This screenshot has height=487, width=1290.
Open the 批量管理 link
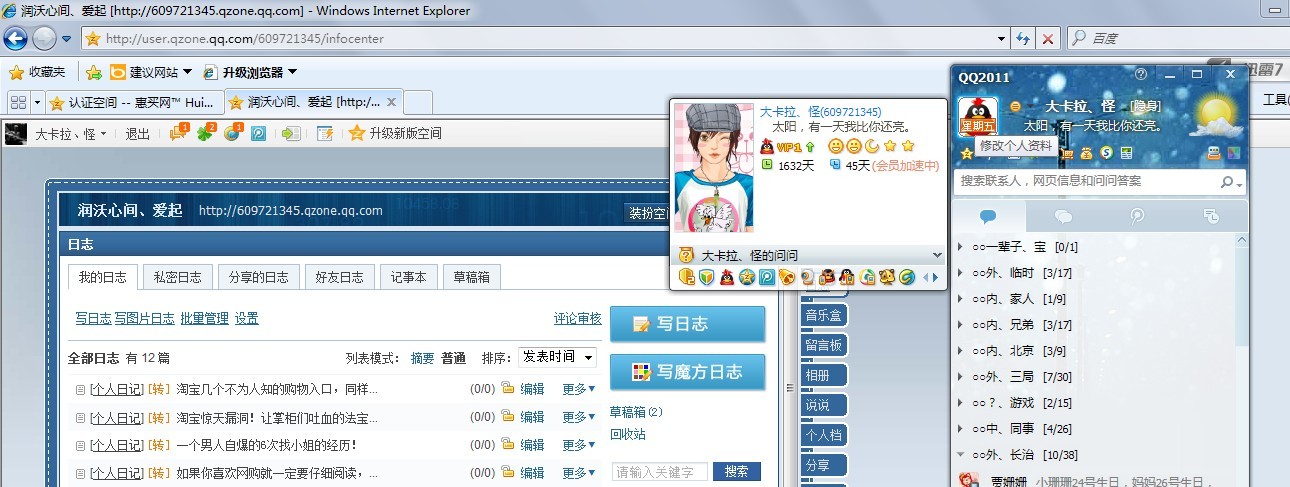tap(205, 319)
